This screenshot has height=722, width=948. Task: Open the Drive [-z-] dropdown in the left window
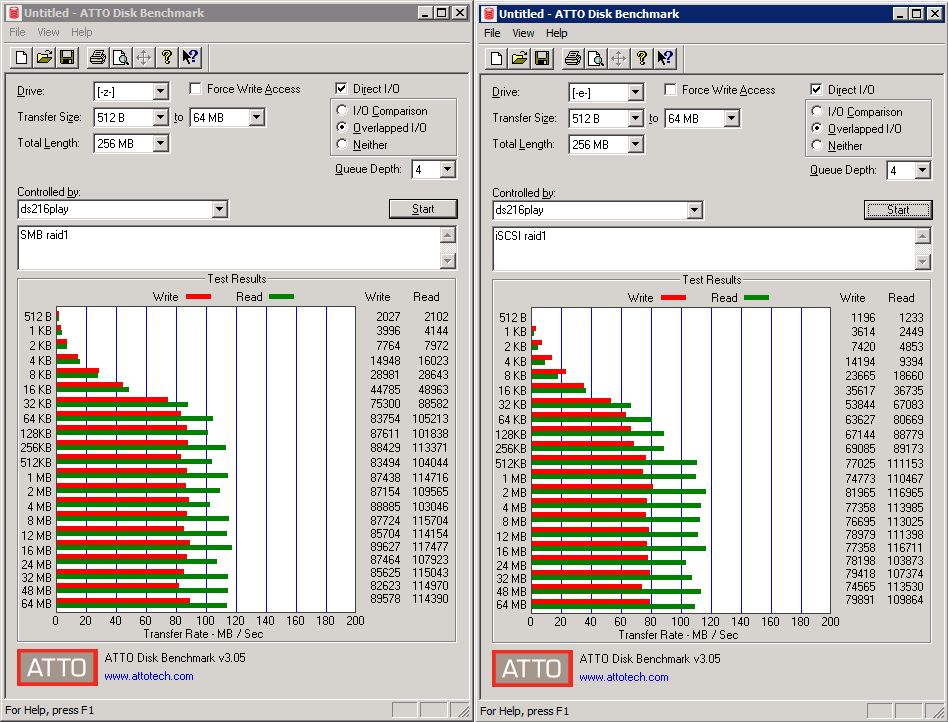coord(160,92)
